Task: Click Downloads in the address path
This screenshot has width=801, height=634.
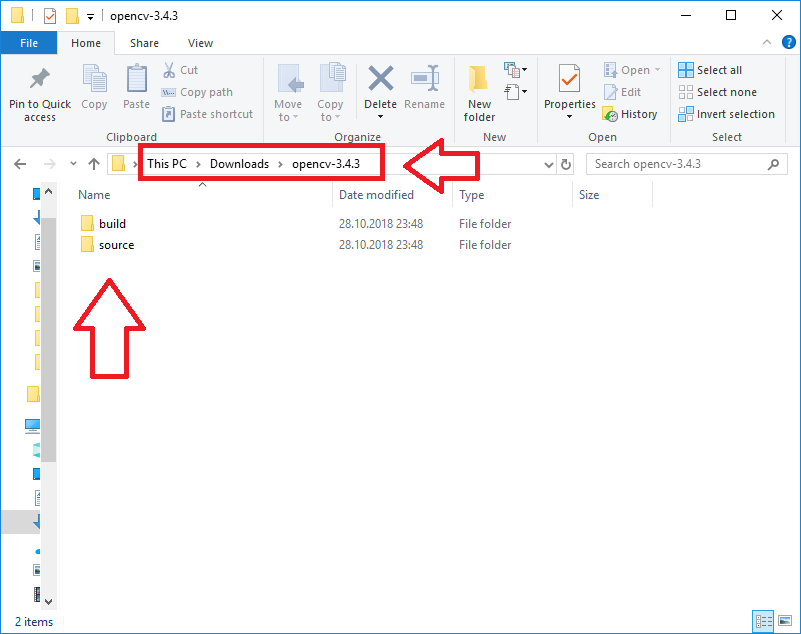Action: 239,164
